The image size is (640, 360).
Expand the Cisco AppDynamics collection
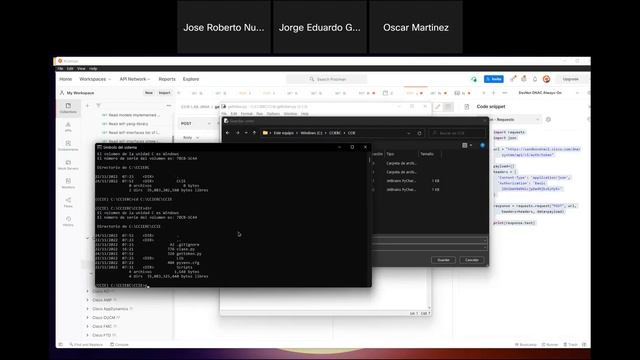tap(87, 309)
